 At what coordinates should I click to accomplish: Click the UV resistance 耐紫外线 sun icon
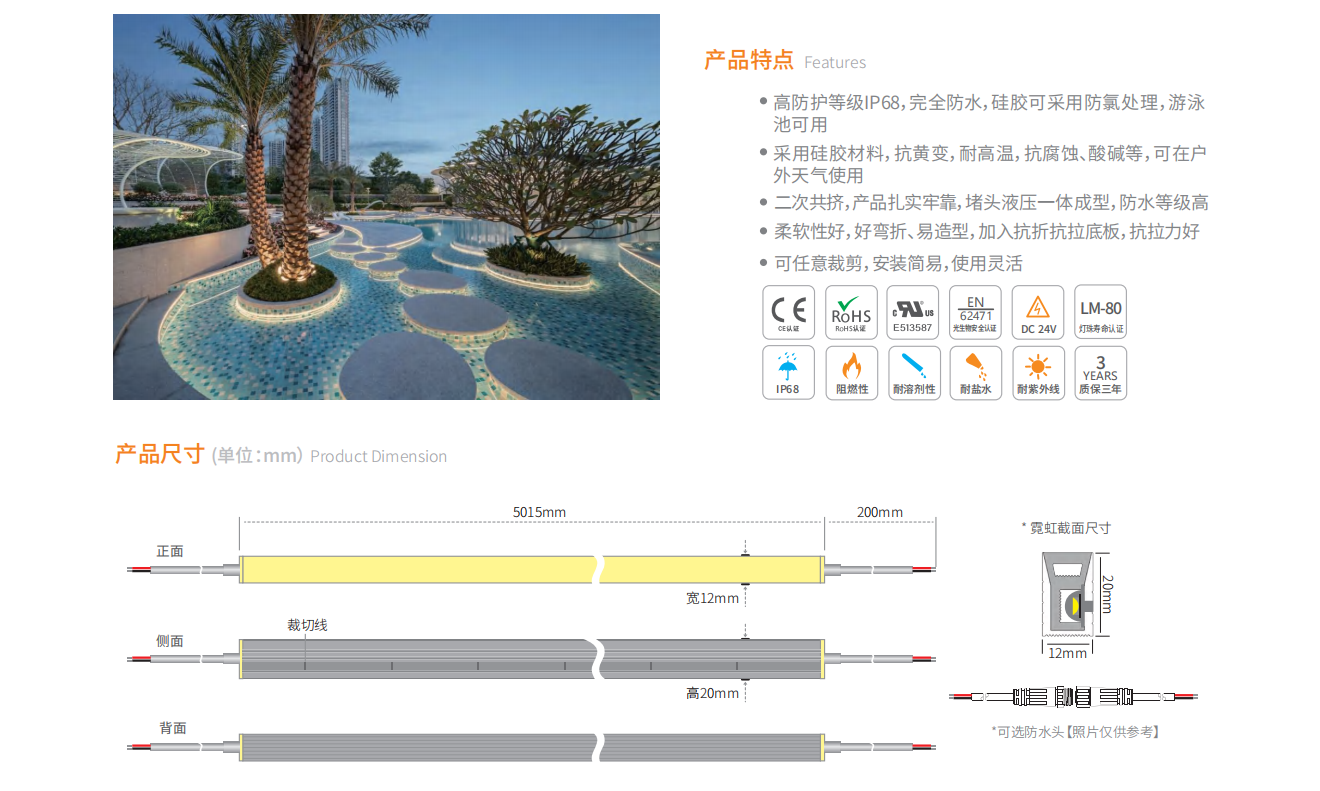(x=1037, y=373)
